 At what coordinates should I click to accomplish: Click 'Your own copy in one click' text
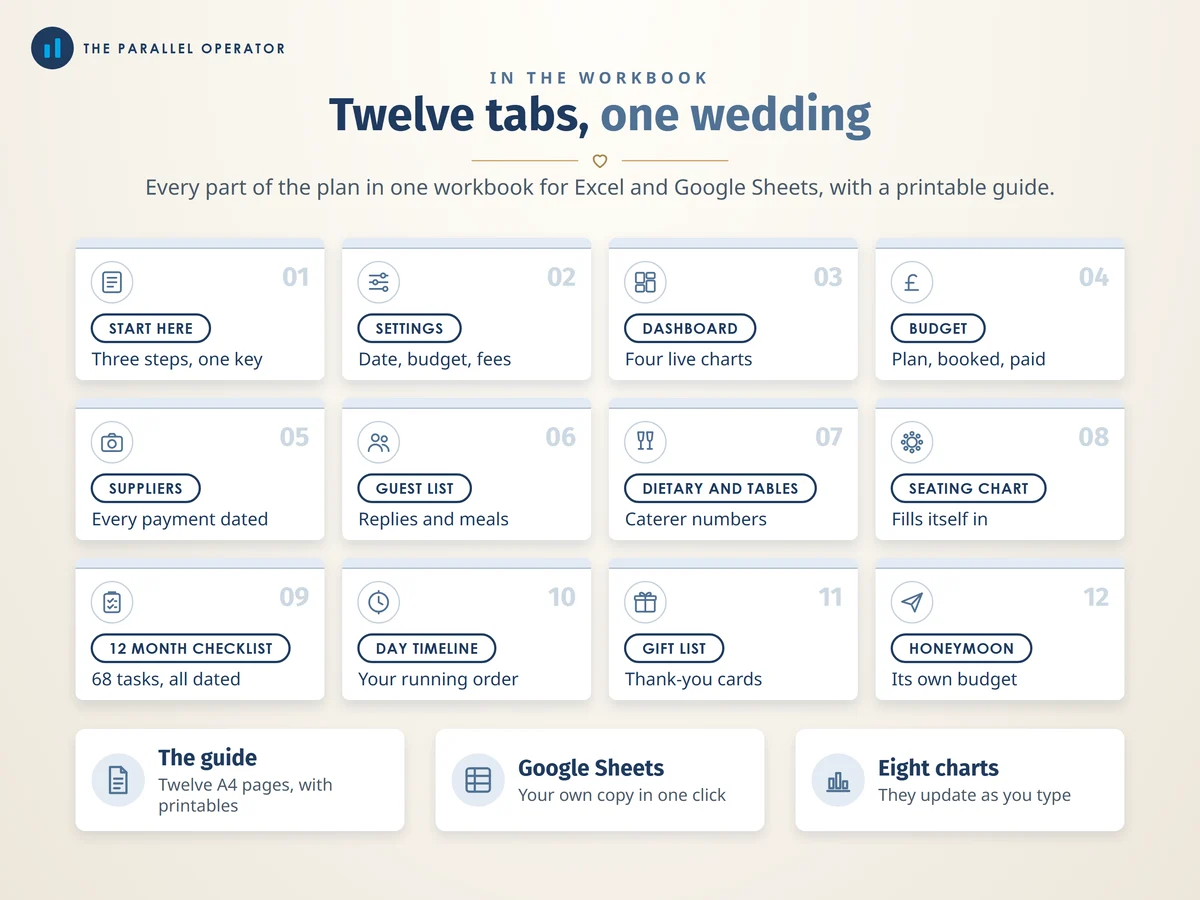[x=622, y=795]
